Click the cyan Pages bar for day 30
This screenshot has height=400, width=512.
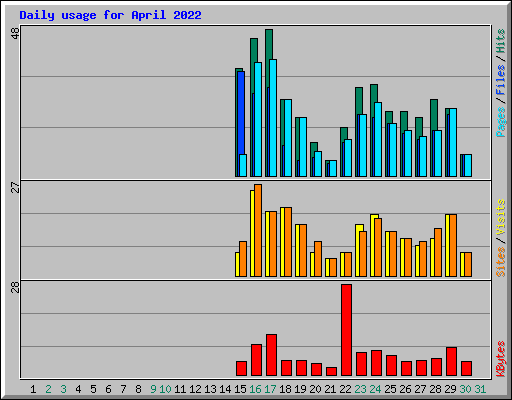tap(468, 166)
